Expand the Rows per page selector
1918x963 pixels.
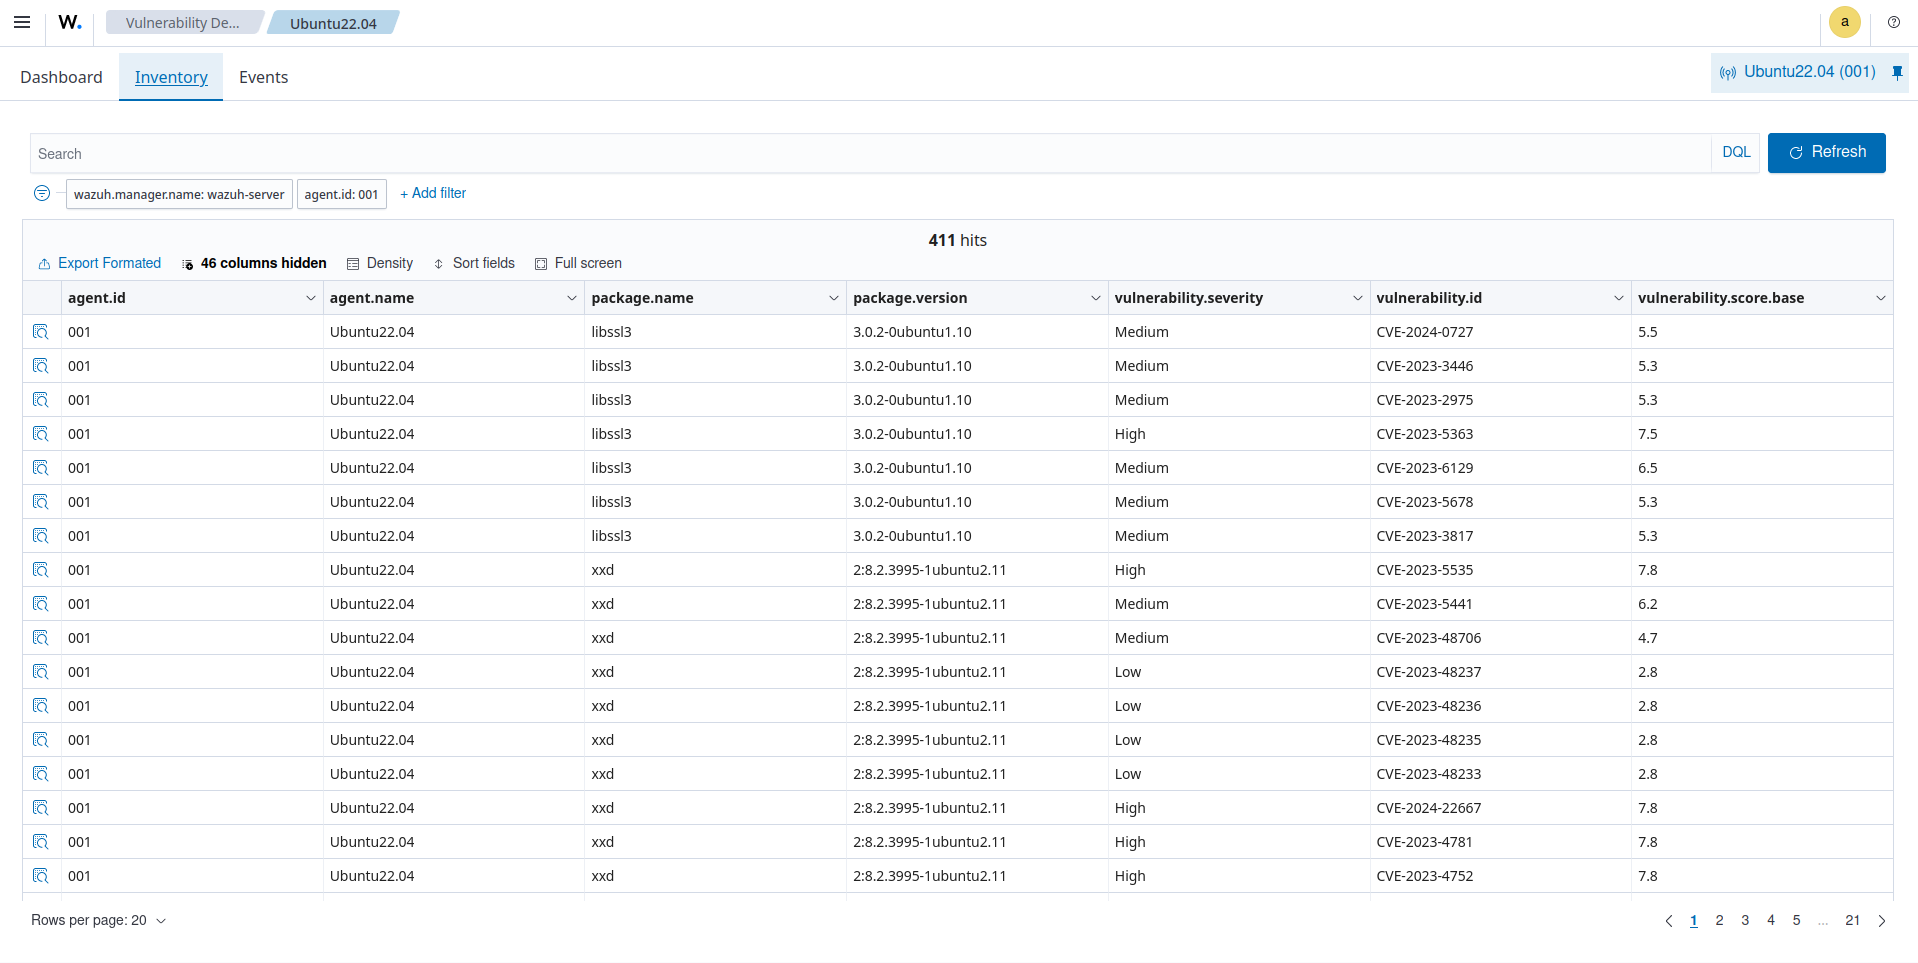[98, 920]
